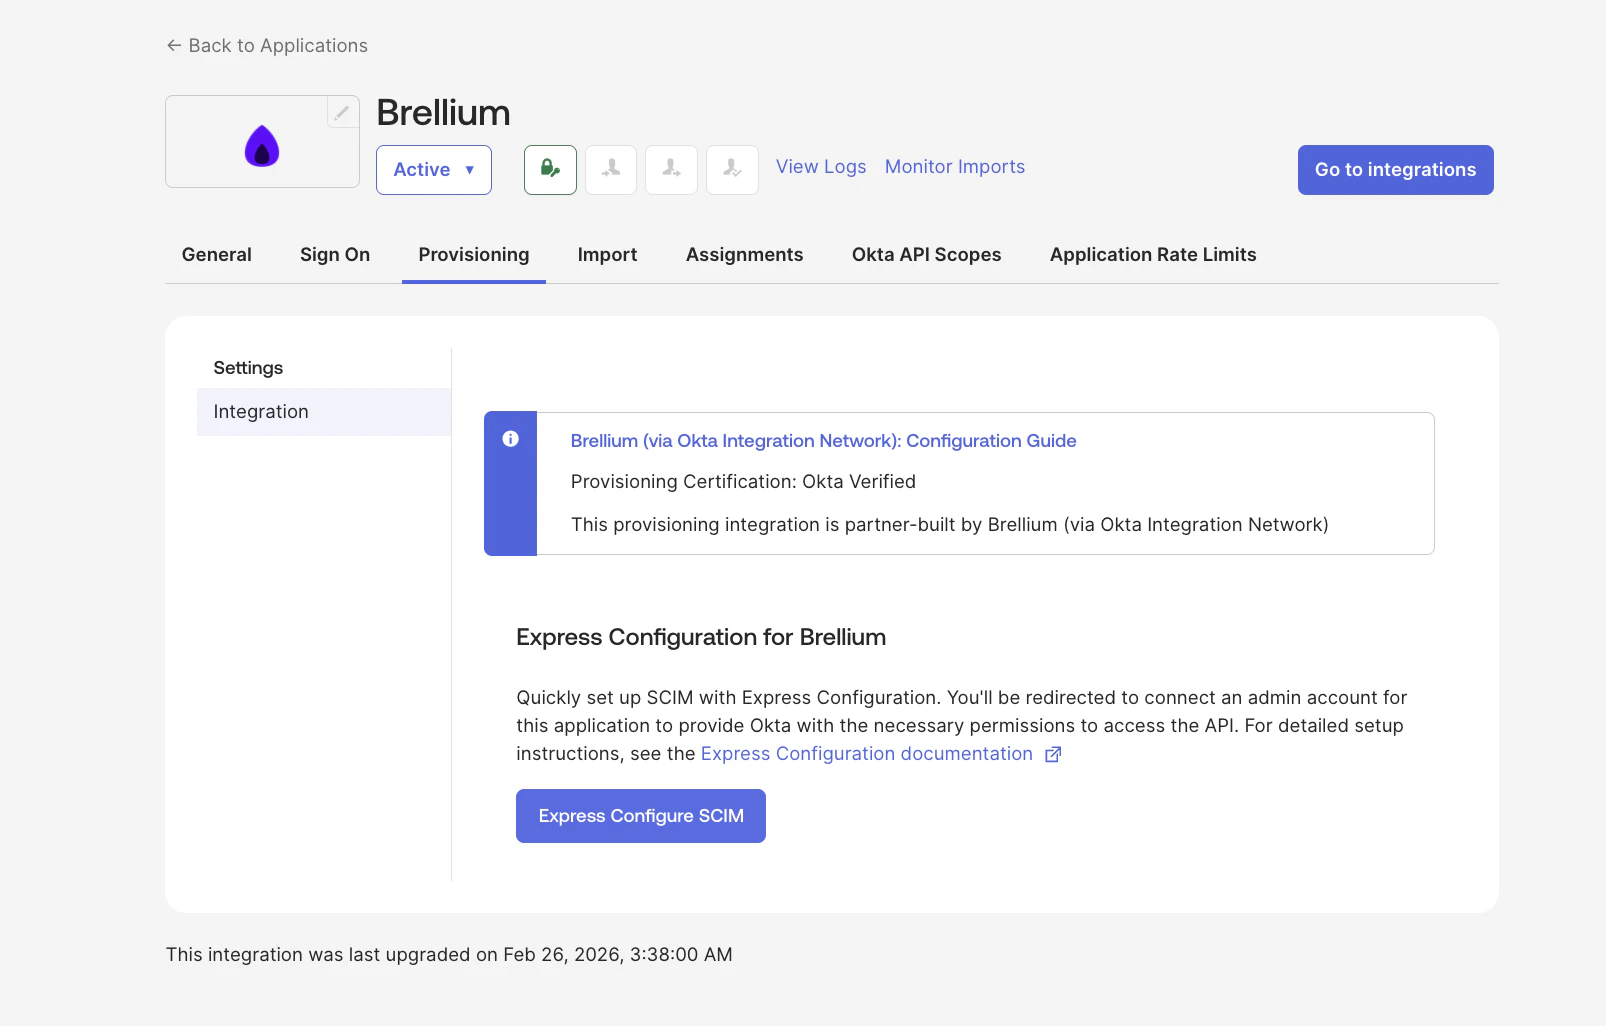Switch to the Sign On tab

pyautogui.click(x=334, y=255)
